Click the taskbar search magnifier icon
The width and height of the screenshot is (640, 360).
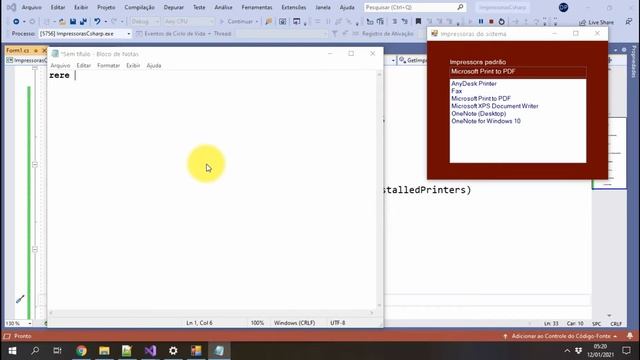(x=35, y=351)
